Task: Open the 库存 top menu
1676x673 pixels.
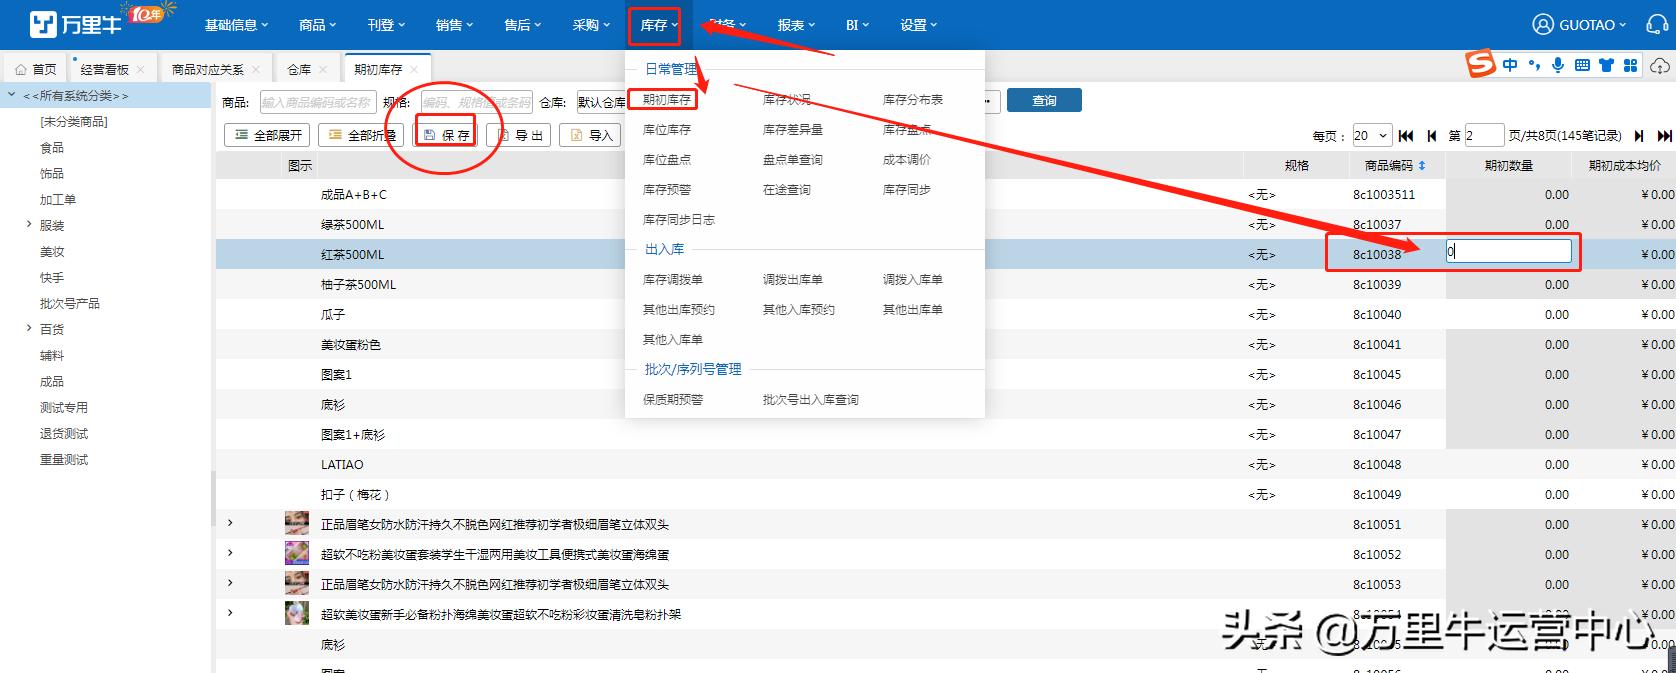Action: (659, 25)
